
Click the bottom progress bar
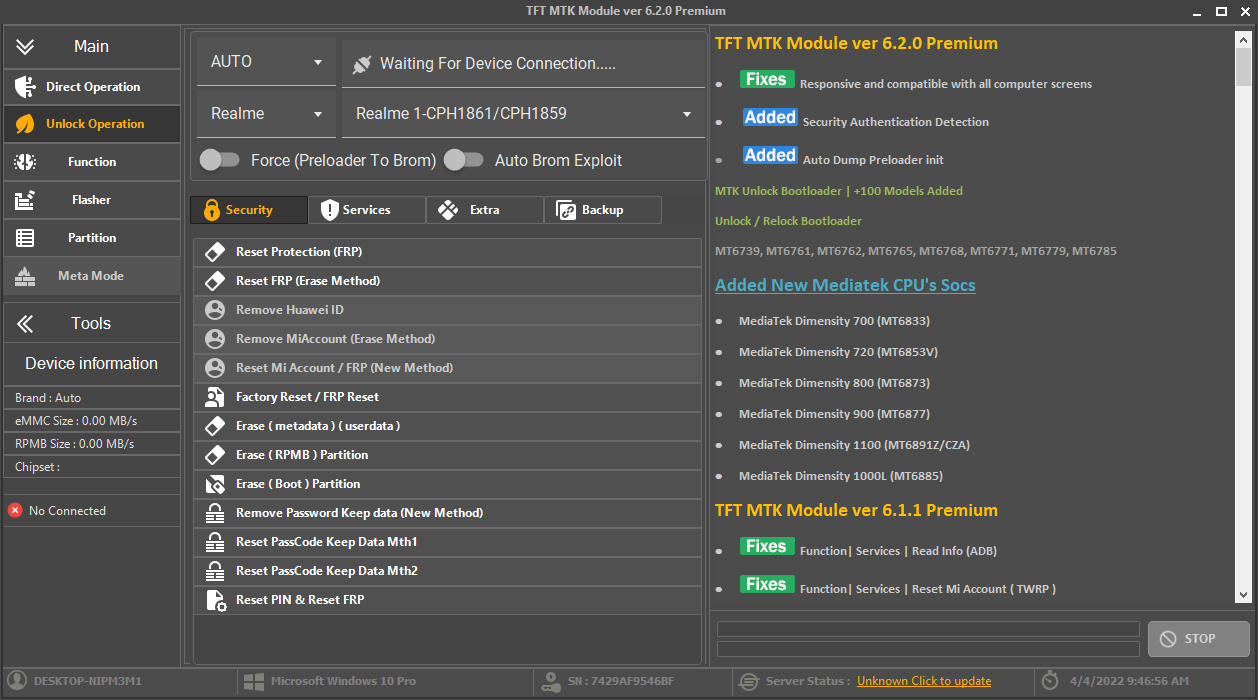tap(928, 650)
